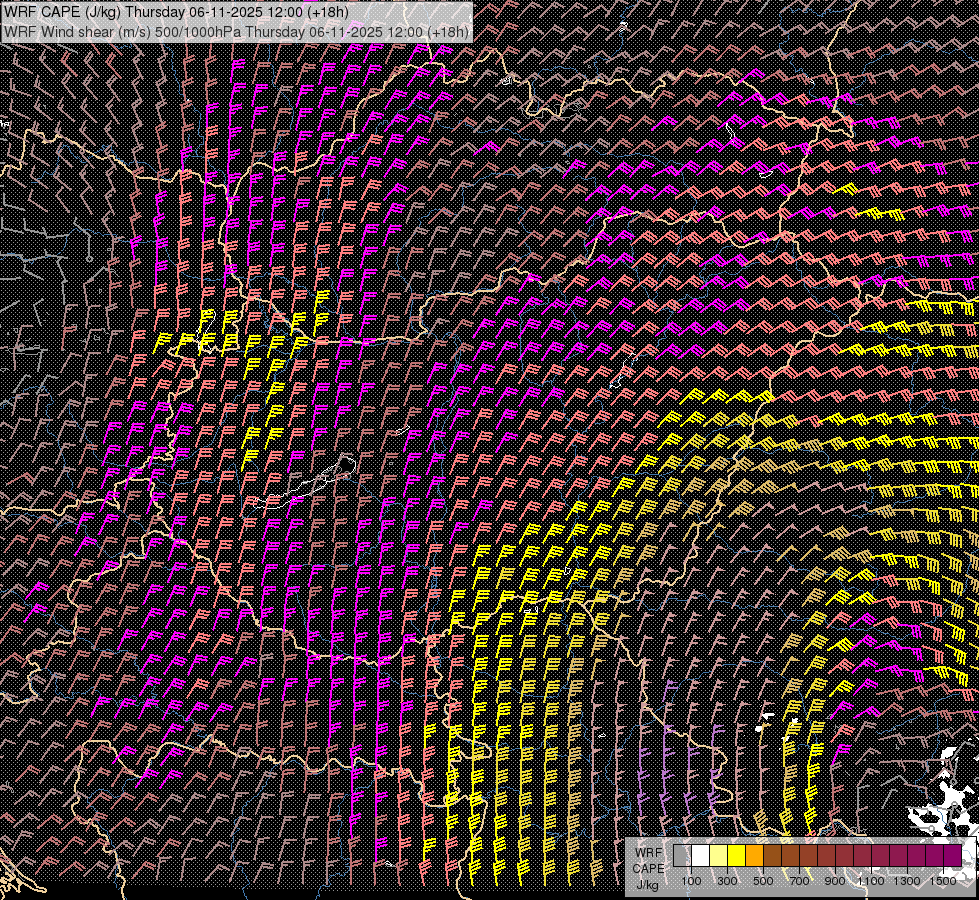Screen dimensions: 979x900
Task: Click the black lake shape in map center
Action: pyautogui.click(x=345, y=464)
